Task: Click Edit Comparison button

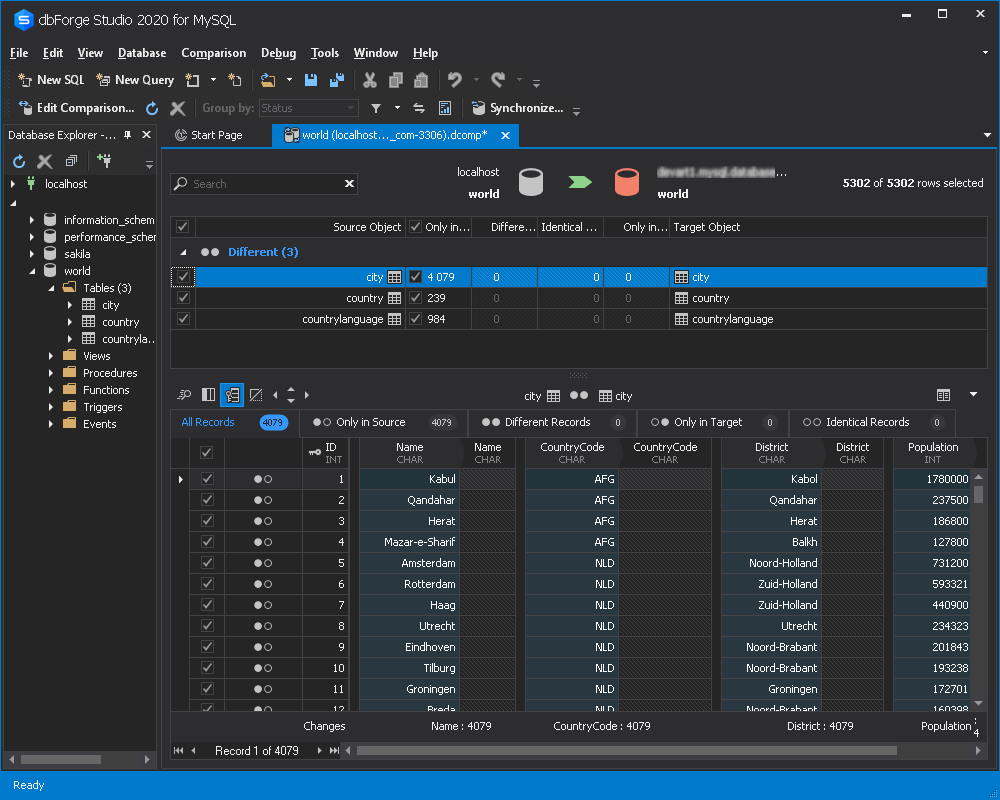Action: coord(76,108)
